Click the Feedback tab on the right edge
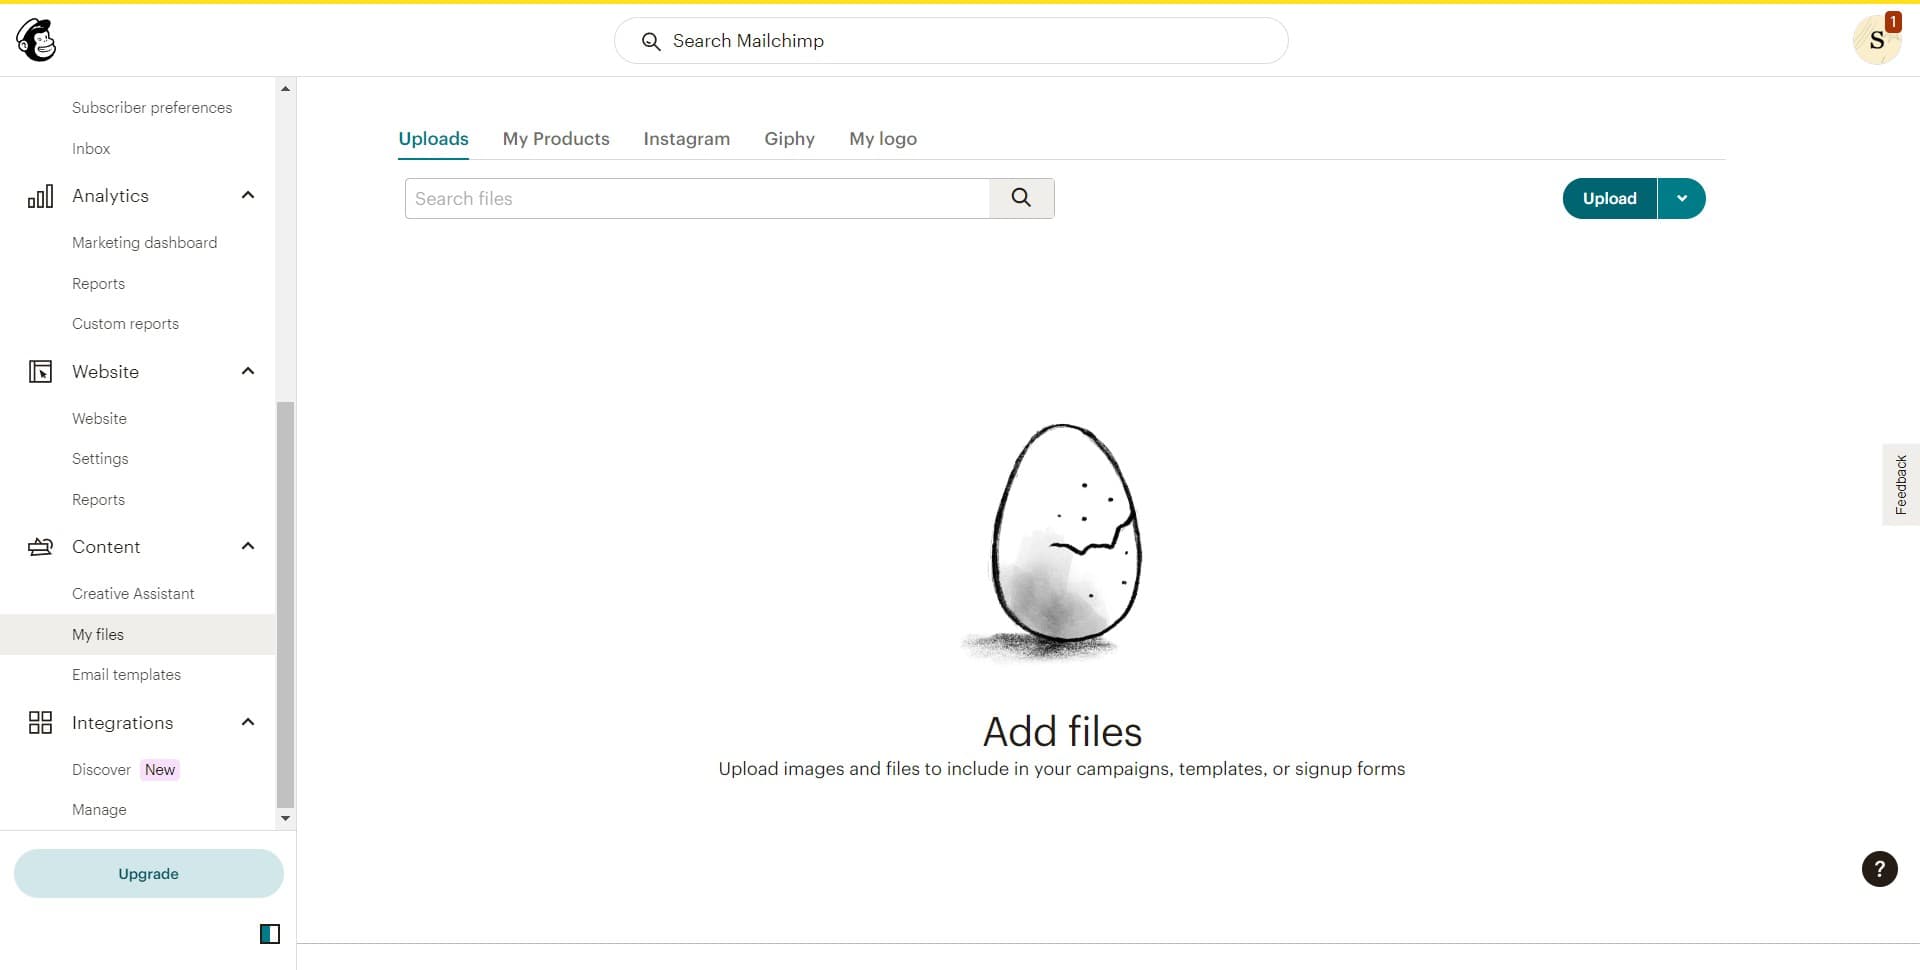 (x=1901, y=484)
